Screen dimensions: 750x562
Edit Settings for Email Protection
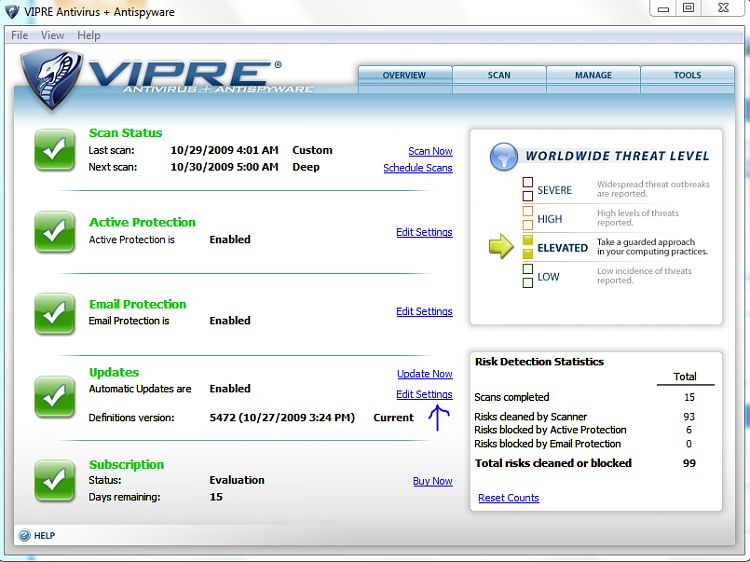click(x=424, y=311)
